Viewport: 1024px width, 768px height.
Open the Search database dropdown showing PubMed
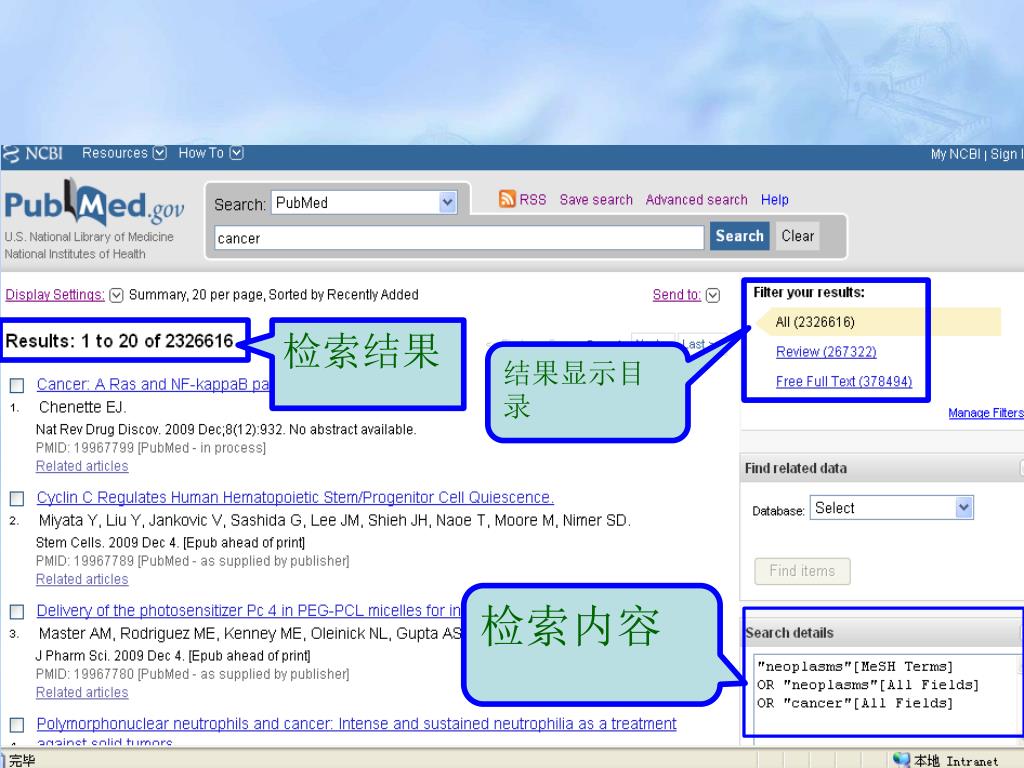[x=364, y=203]
